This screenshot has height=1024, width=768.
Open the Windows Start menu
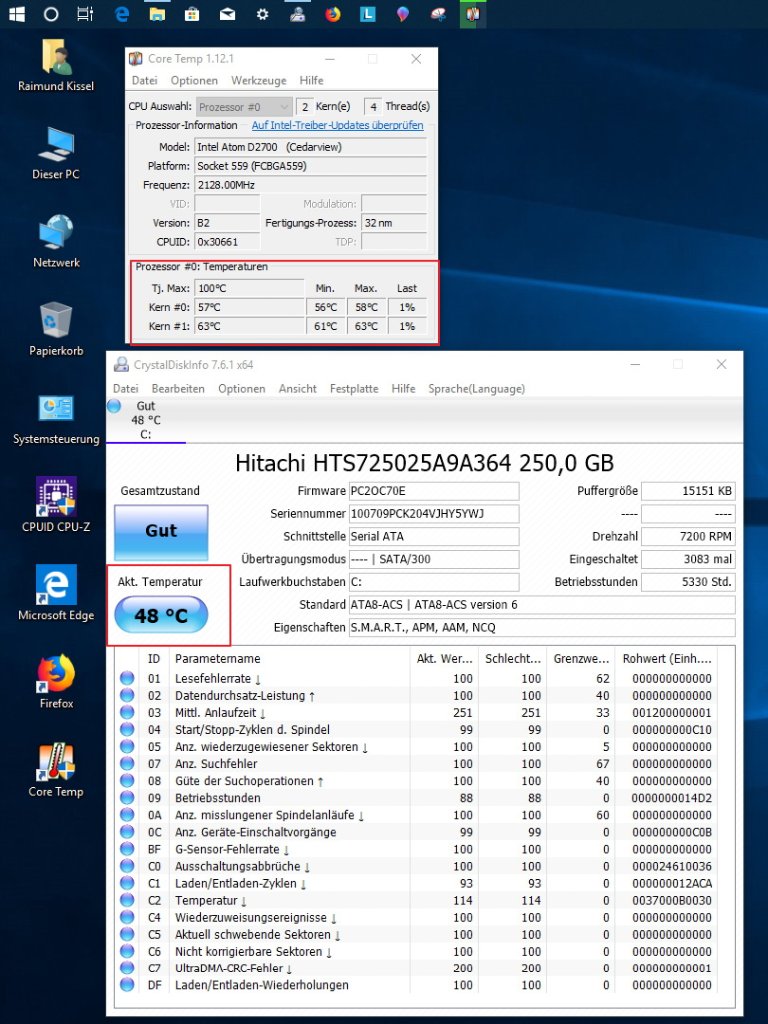coord(16,14)
